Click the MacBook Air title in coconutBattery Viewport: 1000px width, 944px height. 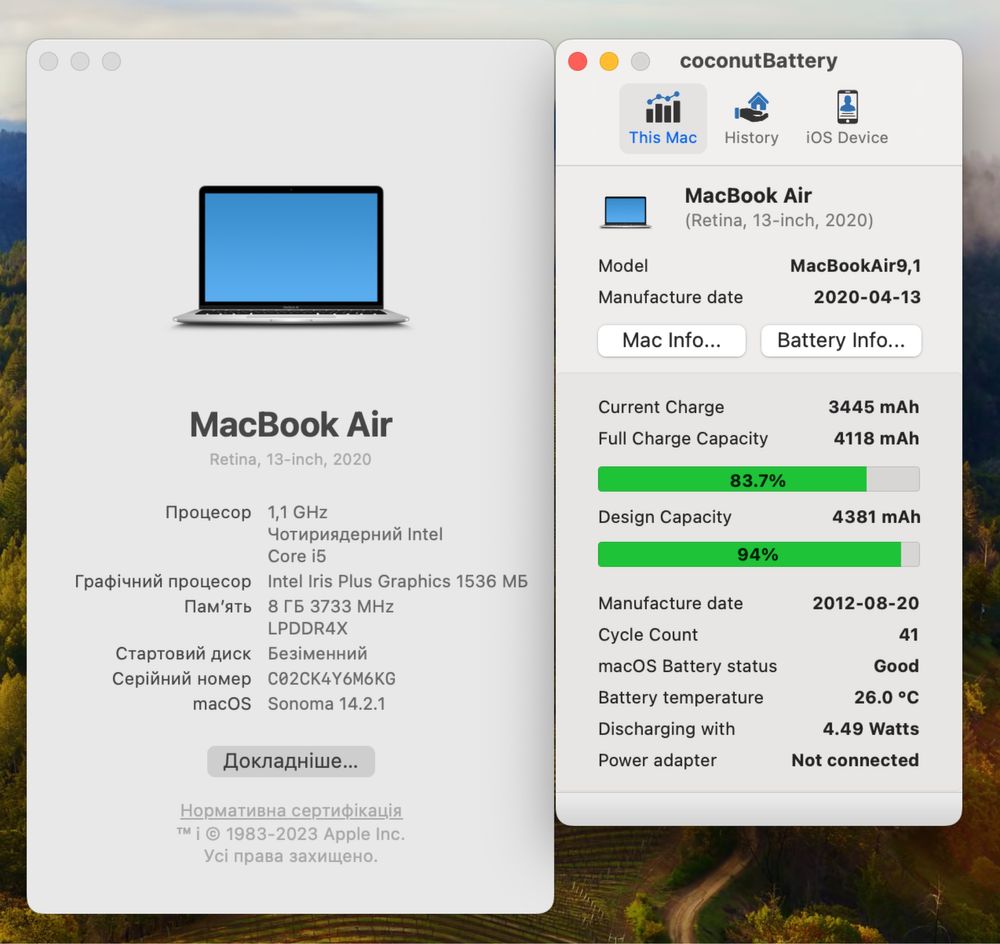[x=748, y=195]
